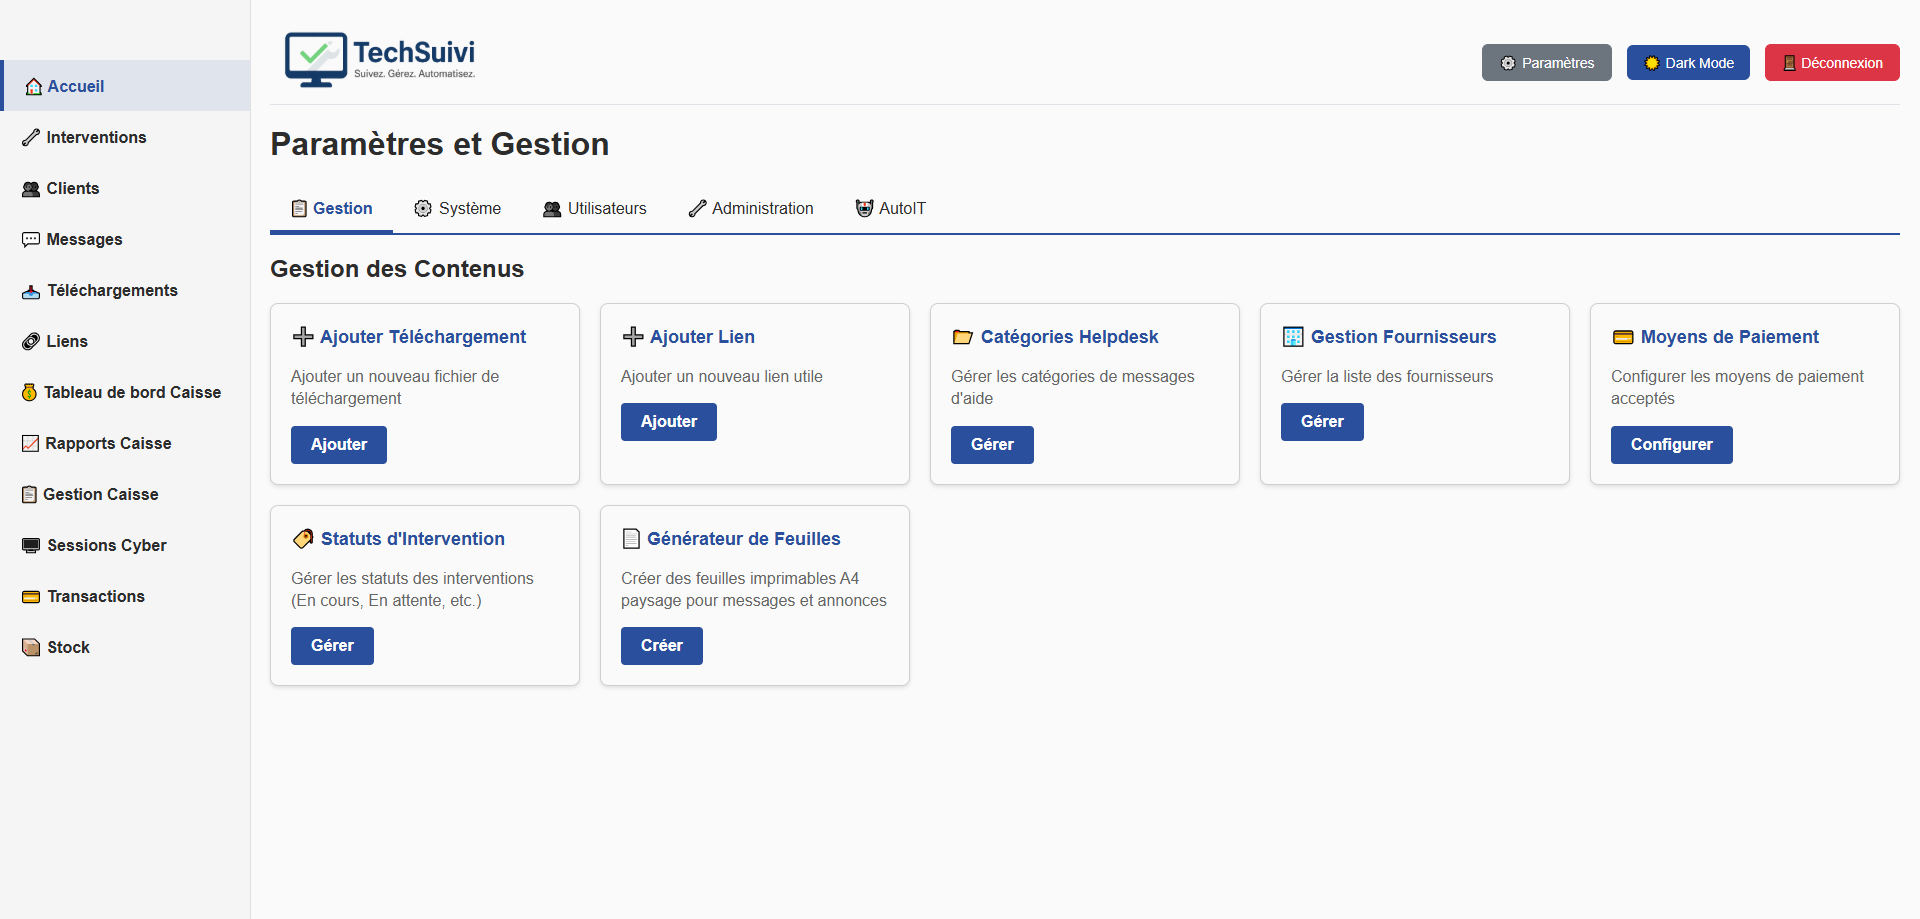Select the AutoIT tab
The image size is (1920, 919).
(890, 209)
